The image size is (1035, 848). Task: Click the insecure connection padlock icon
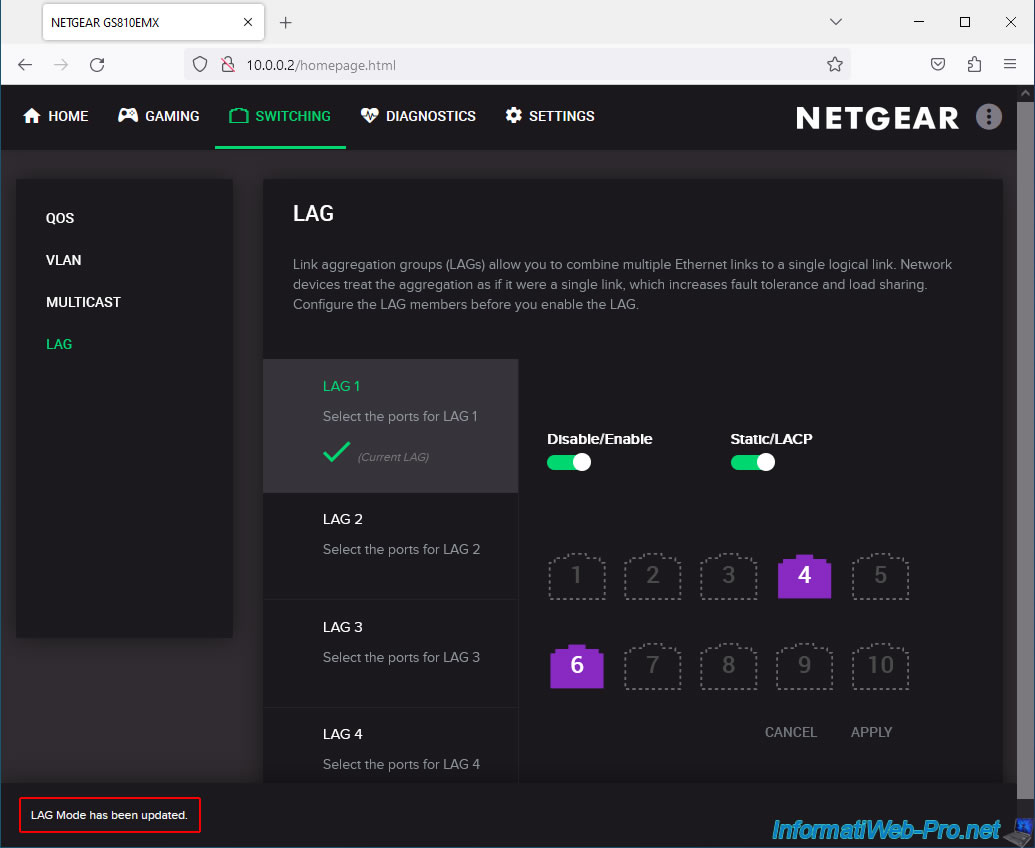click(x=228, y=65)
